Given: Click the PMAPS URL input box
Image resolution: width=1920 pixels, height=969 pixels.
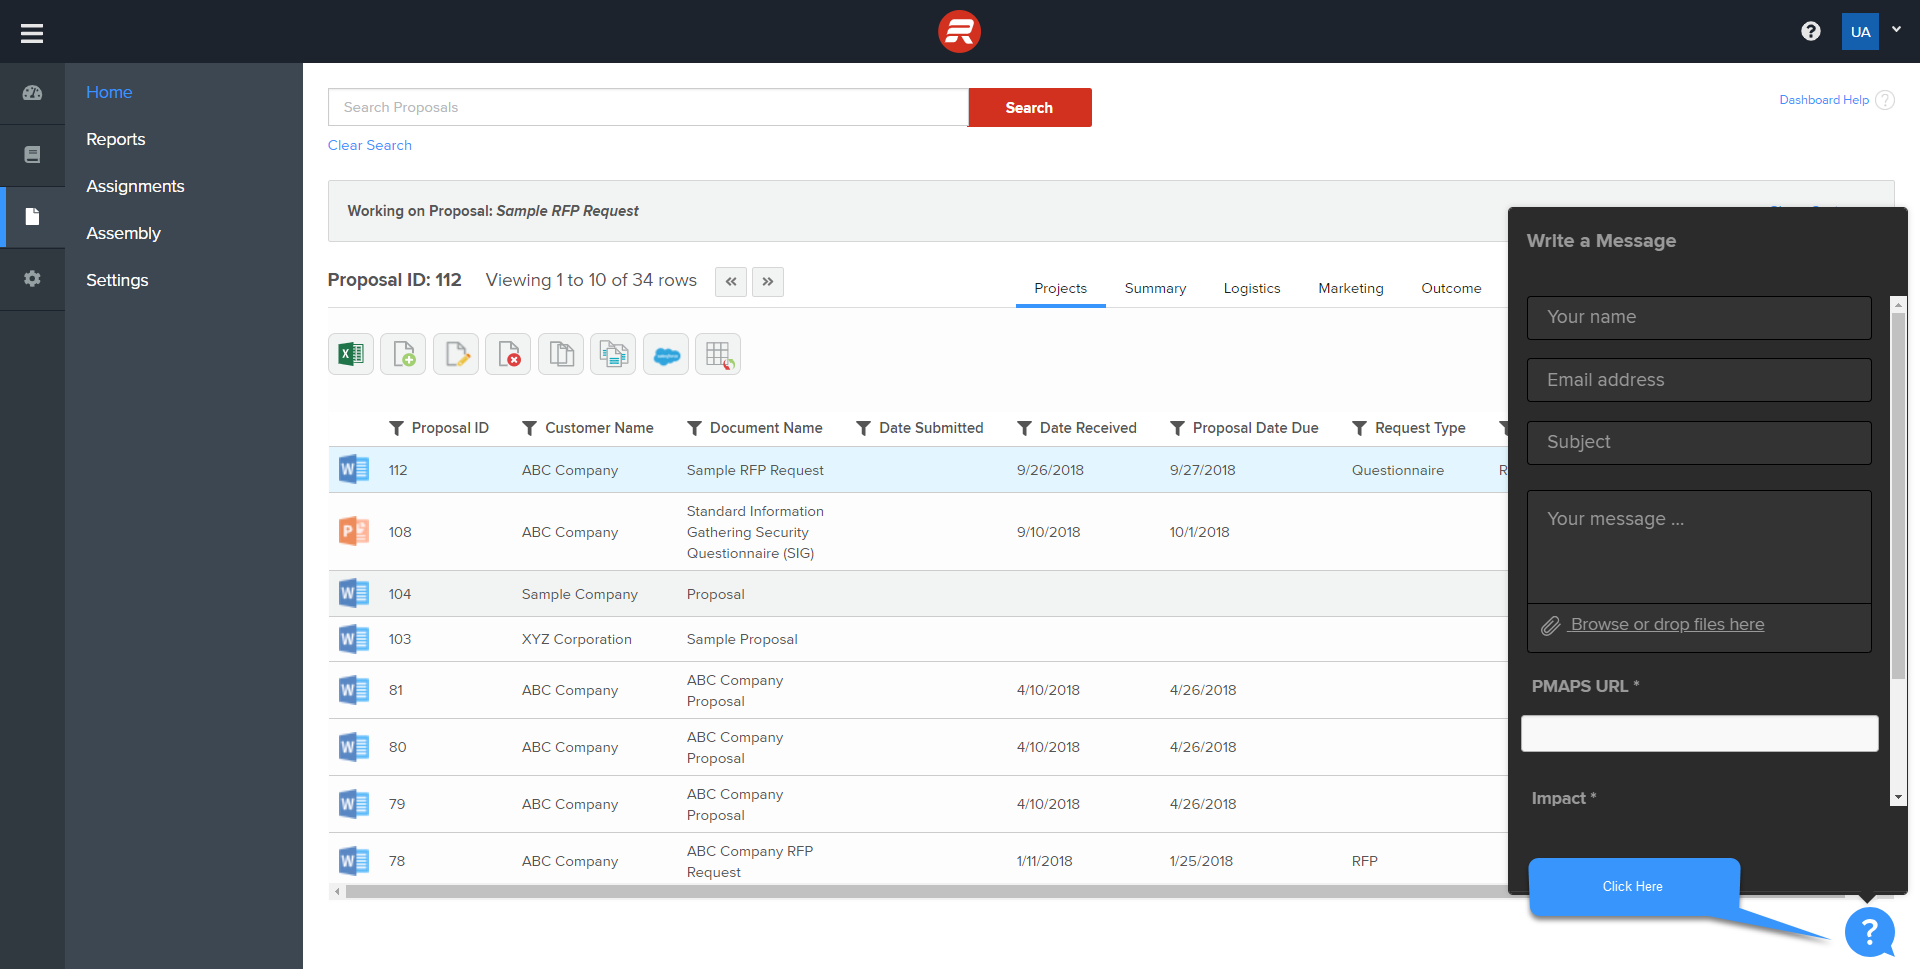Looking at the screenshot, I should pos(1699,733).
